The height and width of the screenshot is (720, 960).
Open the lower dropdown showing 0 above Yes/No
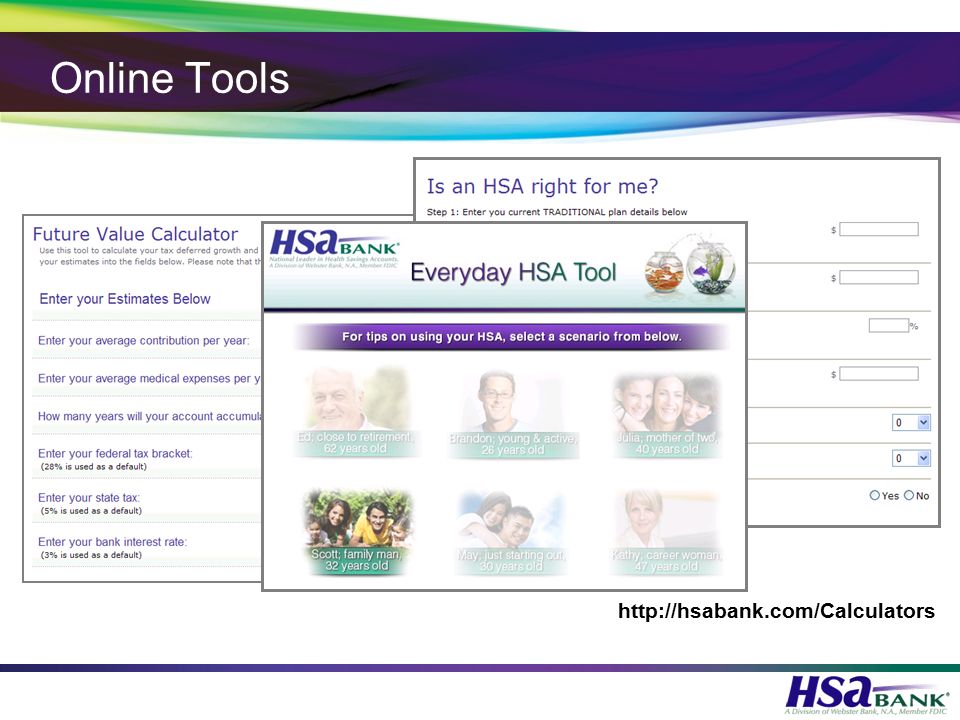coord(911,458)
